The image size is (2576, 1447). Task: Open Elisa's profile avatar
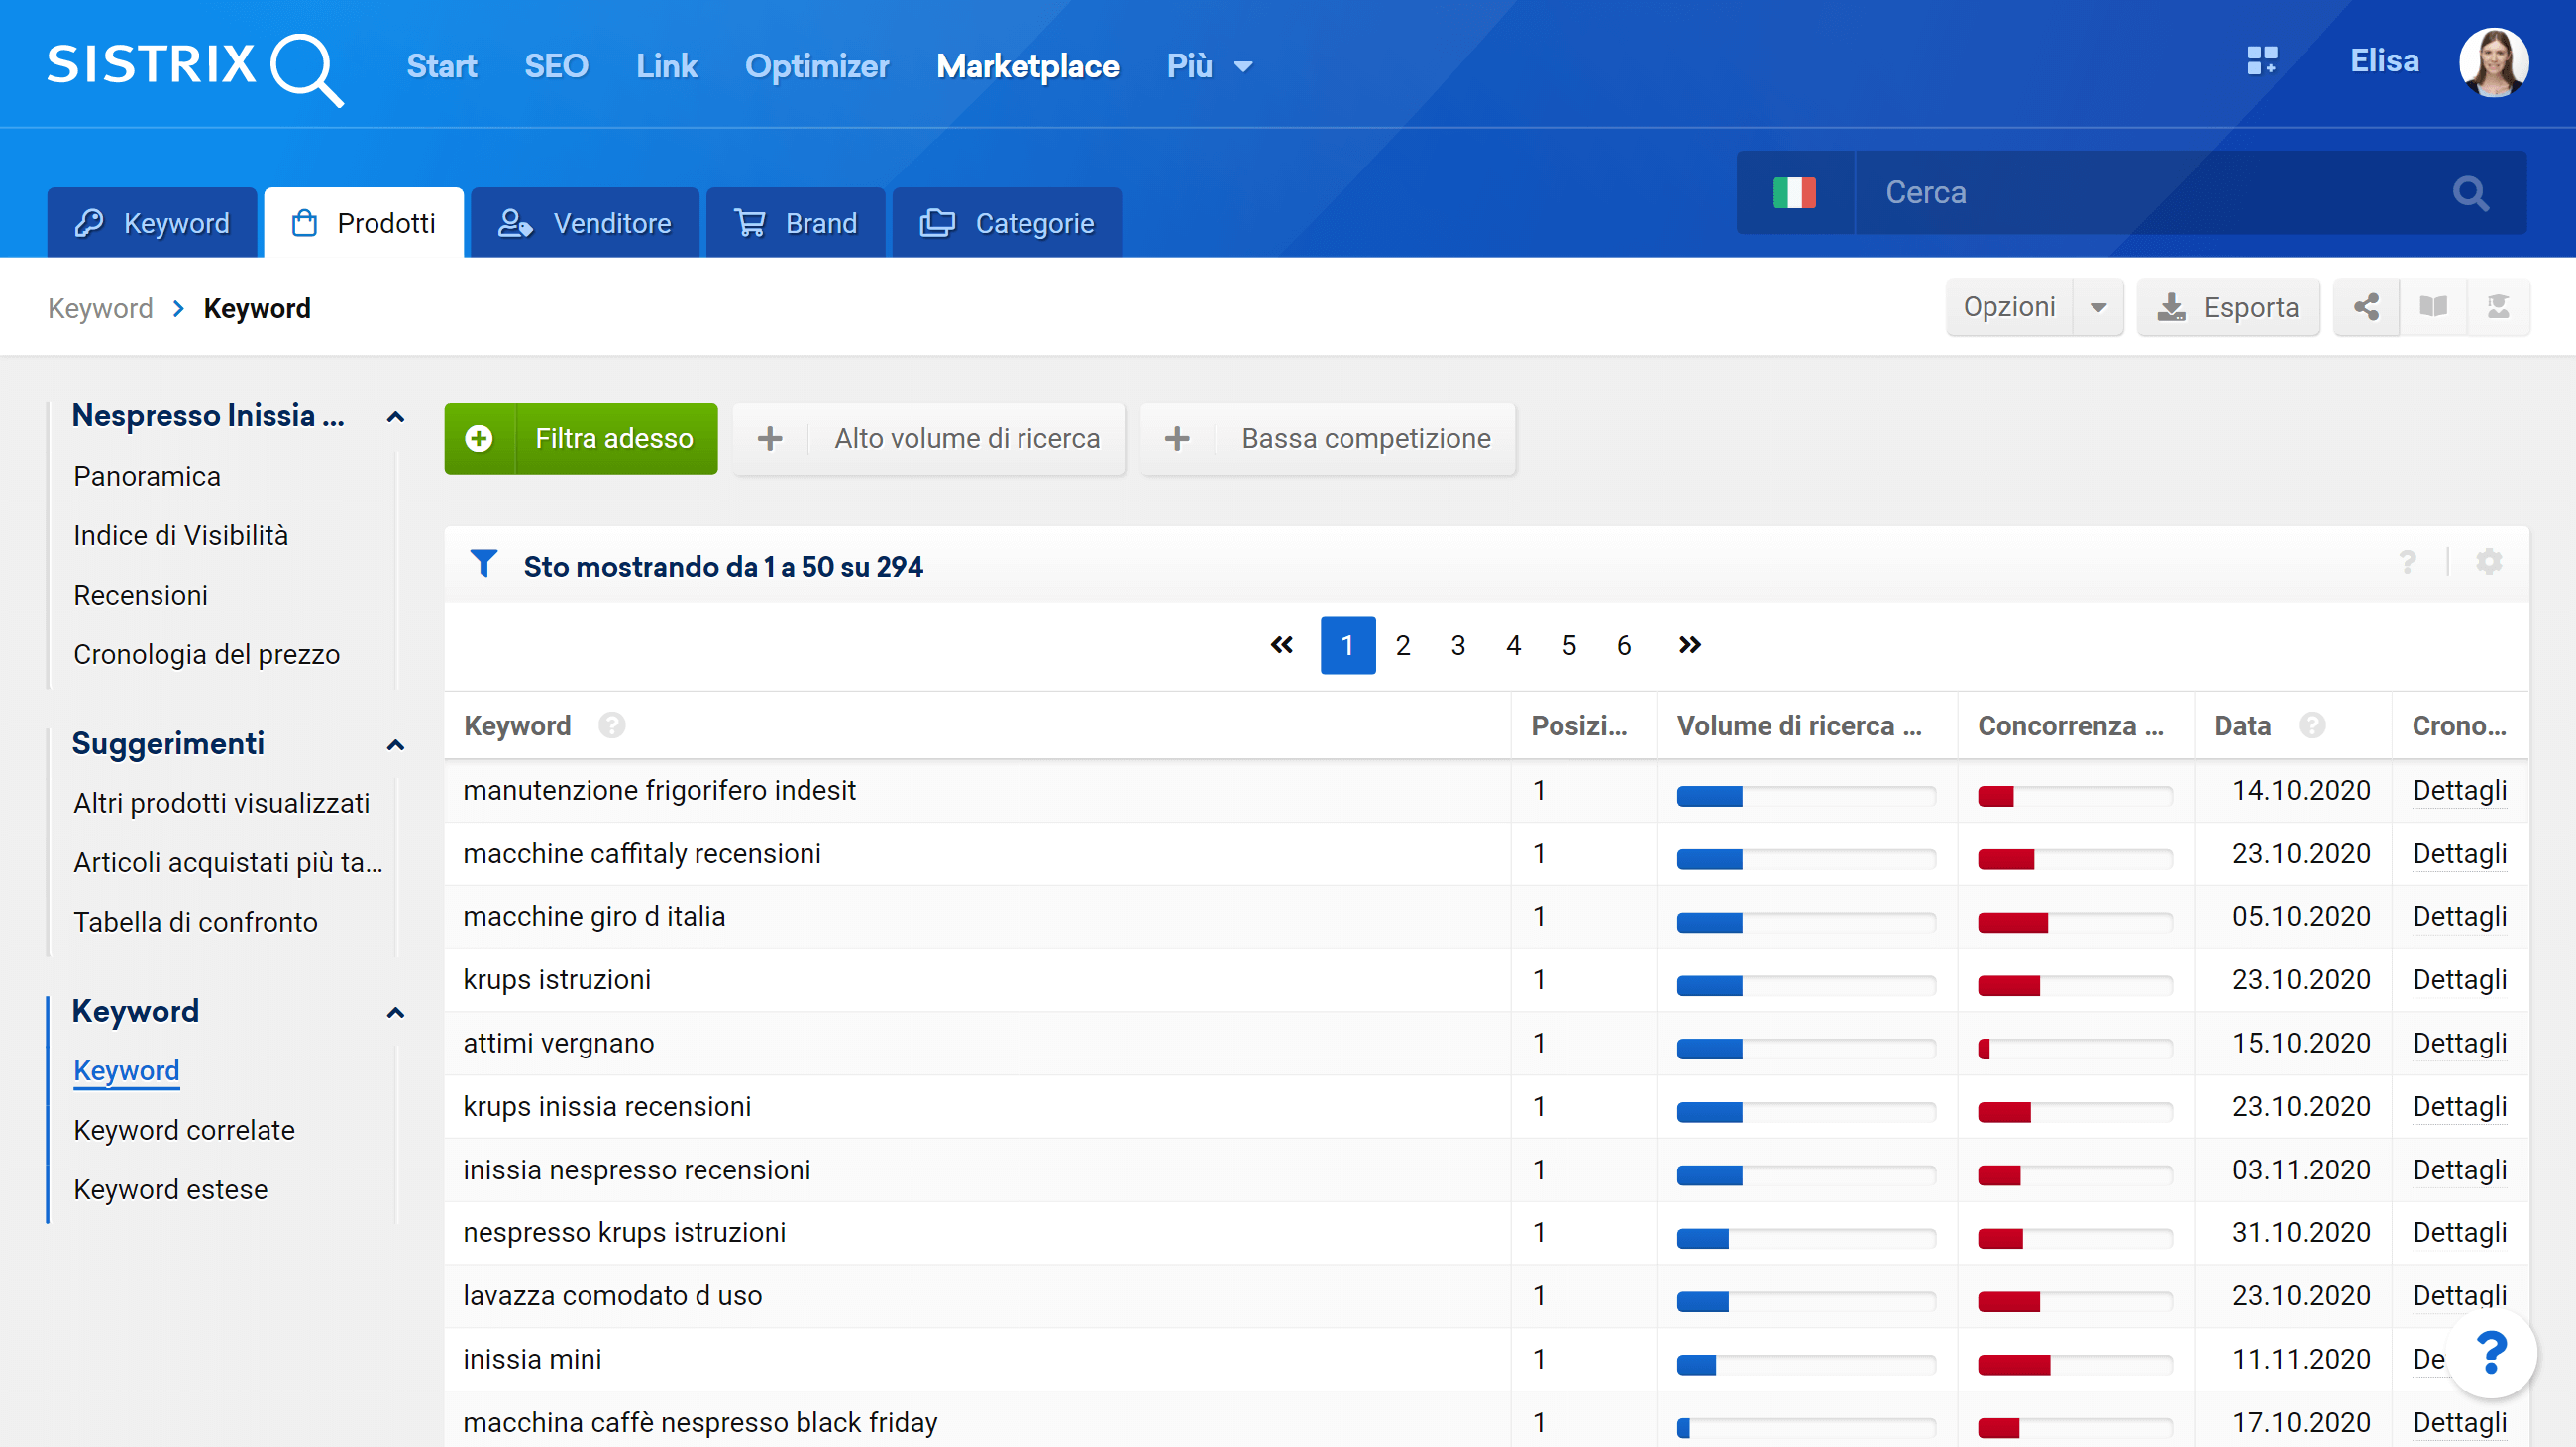pos(2494,62)
